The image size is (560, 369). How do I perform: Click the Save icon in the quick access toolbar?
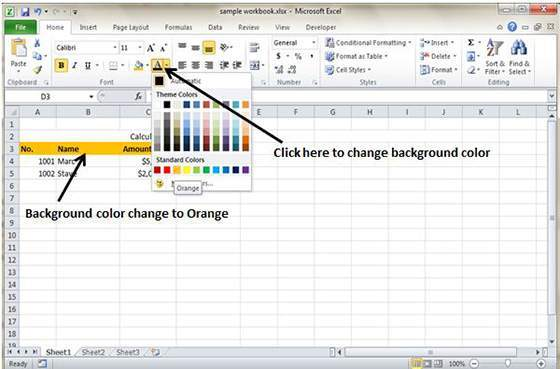point(25,12)
